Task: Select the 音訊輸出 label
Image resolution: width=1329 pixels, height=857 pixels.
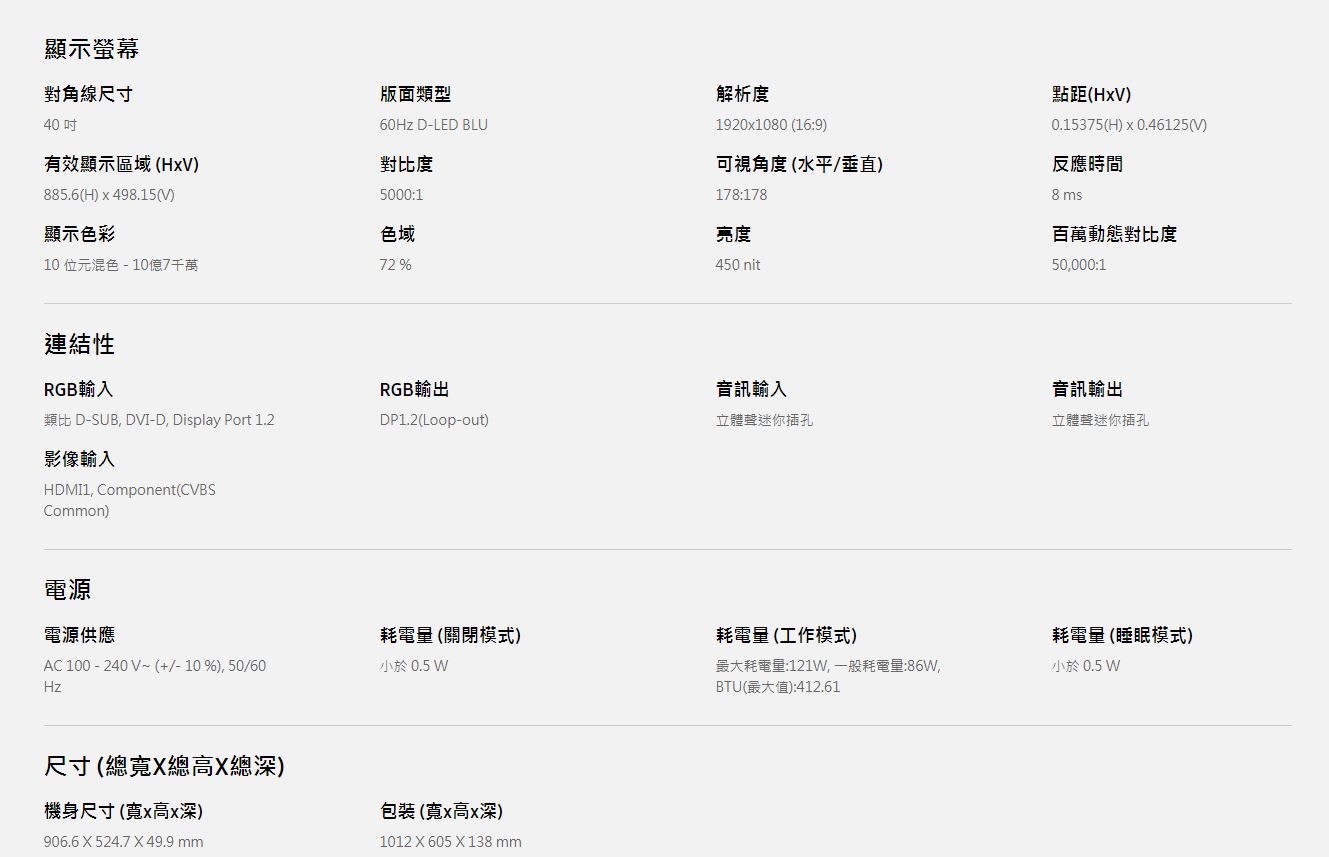Action: click(1087, 389)
